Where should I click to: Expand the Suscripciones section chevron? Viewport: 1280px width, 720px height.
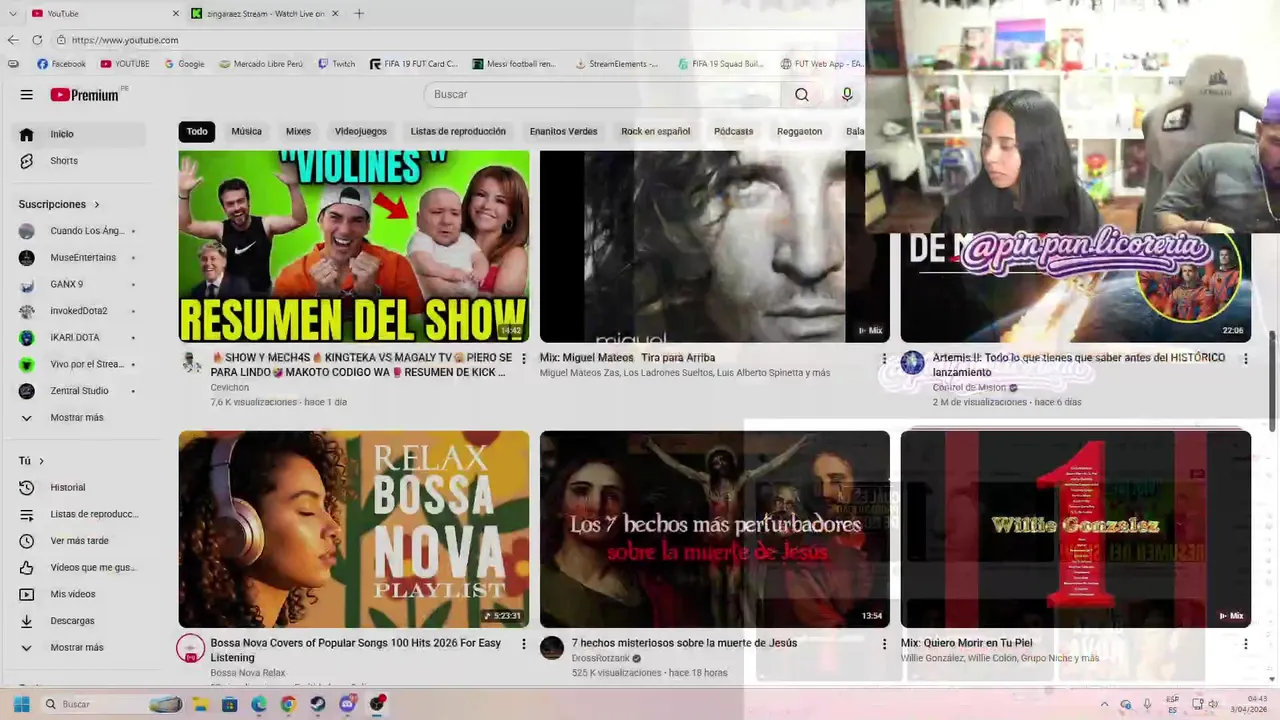[97, 205]
